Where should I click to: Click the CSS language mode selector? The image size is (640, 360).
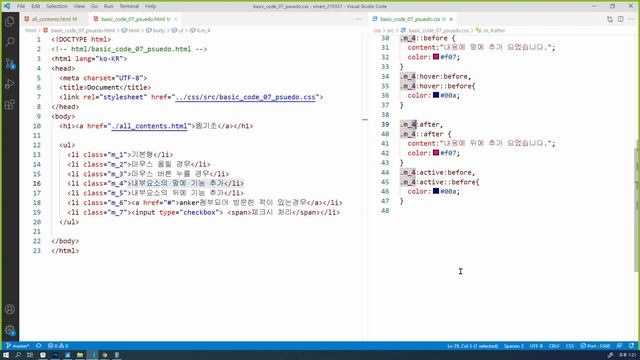click(570, 346)
